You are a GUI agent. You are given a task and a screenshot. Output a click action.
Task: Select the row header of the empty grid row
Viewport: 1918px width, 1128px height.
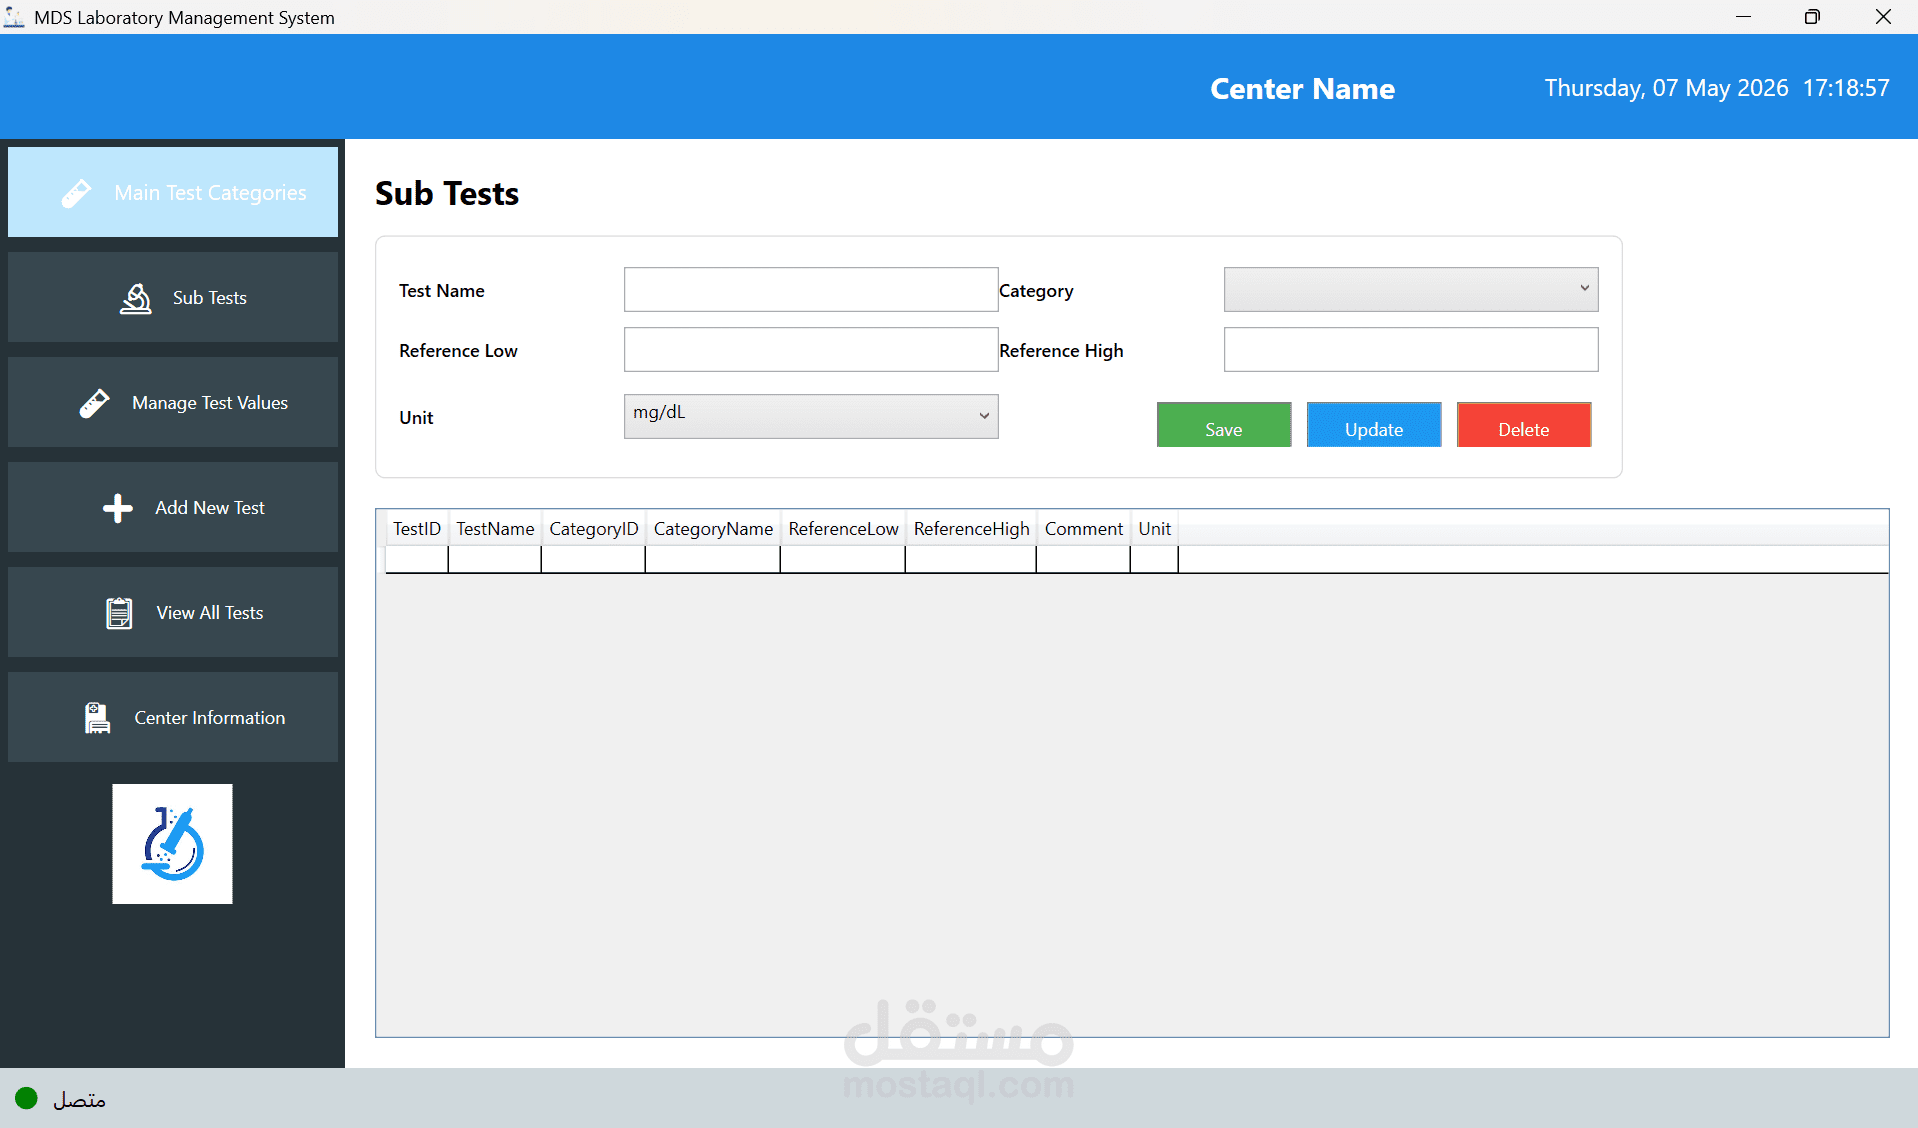[x=381, y=559]
